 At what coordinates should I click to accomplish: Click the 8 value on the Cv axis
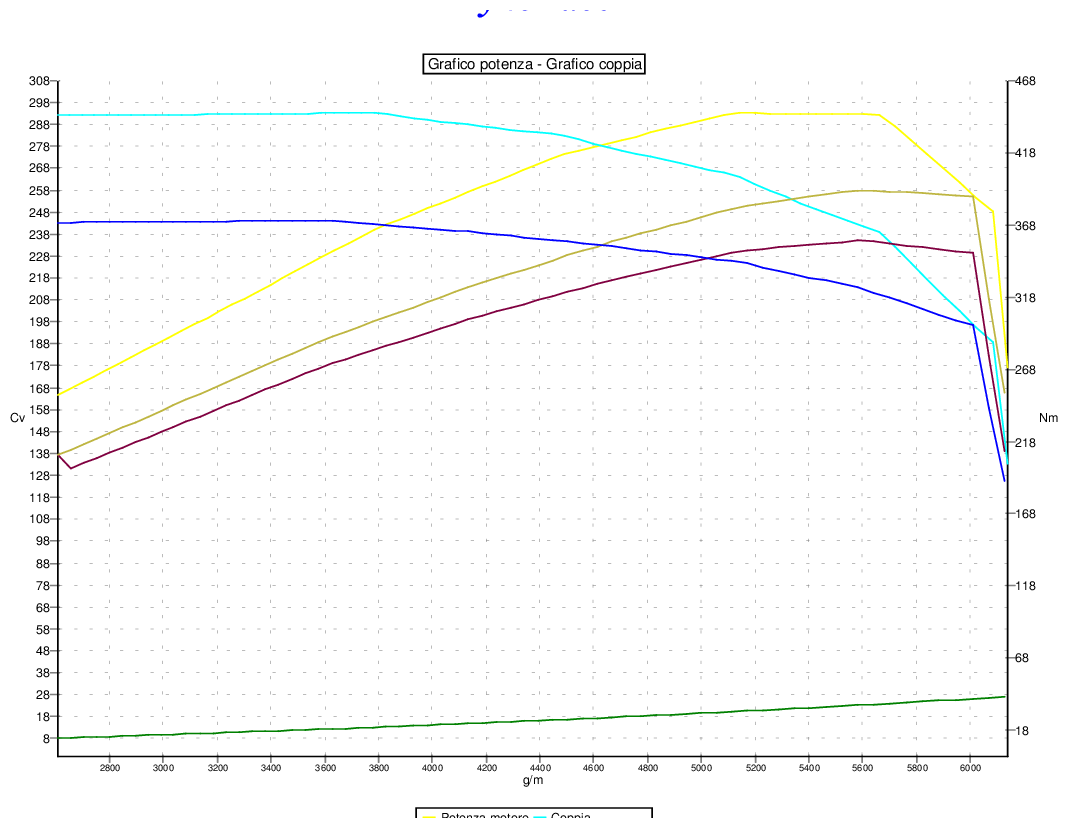(x=46, y=739)
